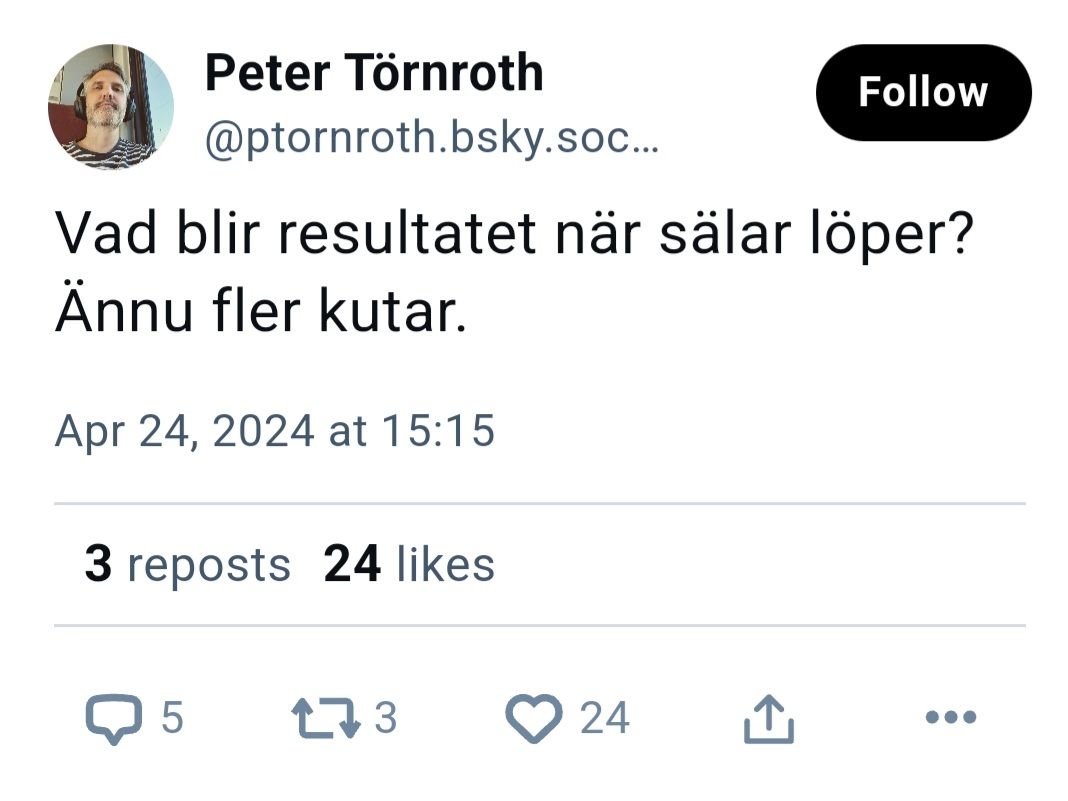
Task: Click the reply speech bubble icon
Action: [x=113, y=719]
